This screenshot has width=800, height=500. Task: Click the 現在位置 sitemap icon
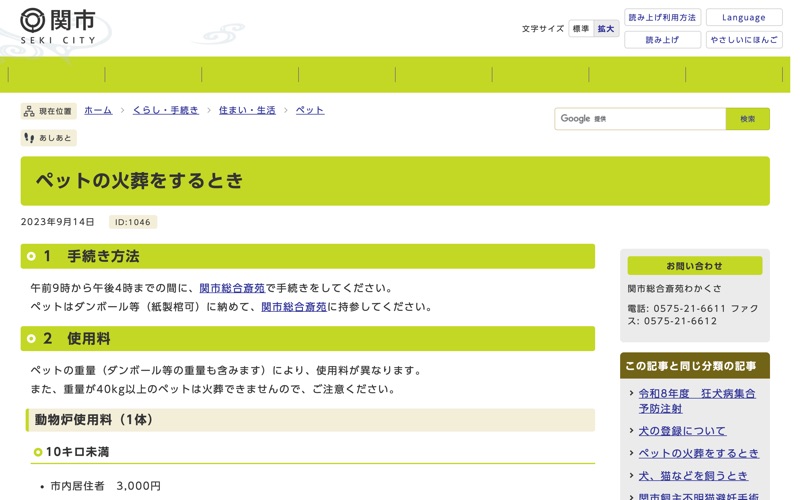tap(30, 111)
